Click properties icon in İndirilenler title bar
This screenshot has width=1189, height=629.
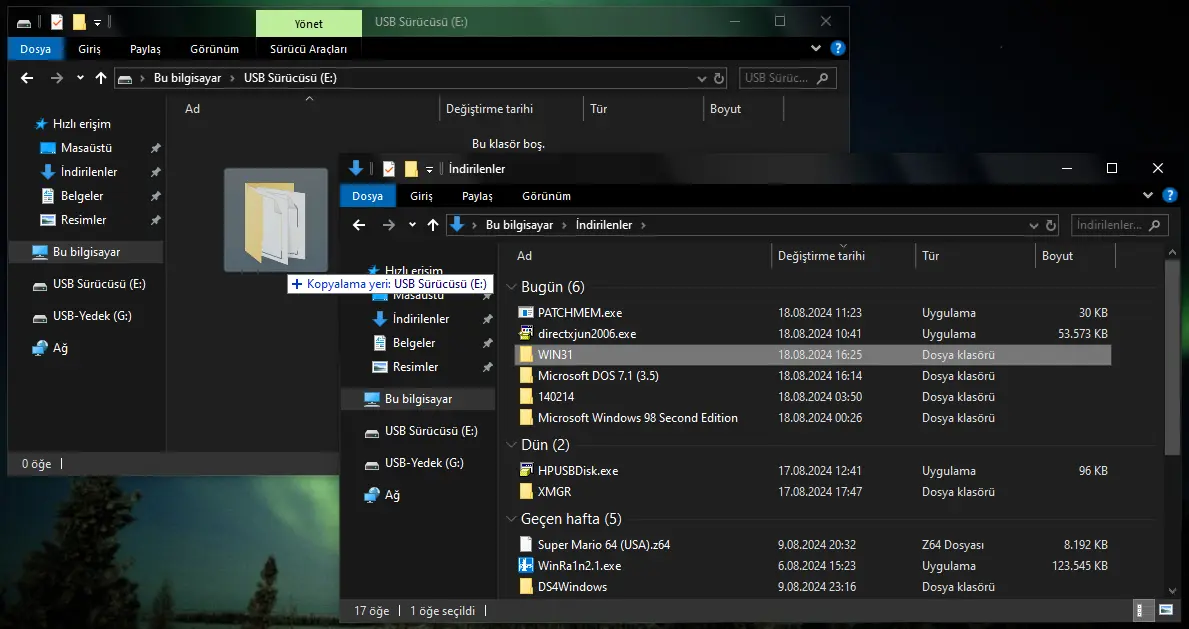pos(388,168)
